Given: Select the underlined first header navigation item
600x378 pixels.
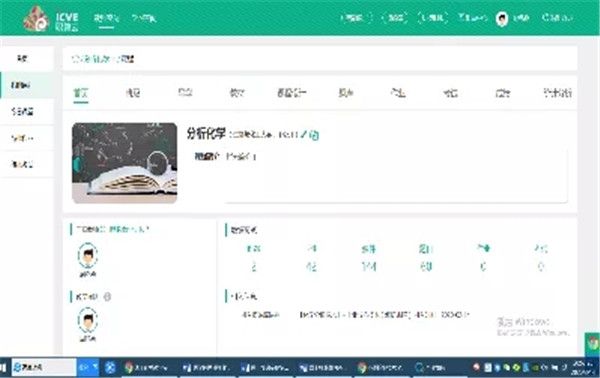Looking at the screenshot, I should [x=106, y=18].
